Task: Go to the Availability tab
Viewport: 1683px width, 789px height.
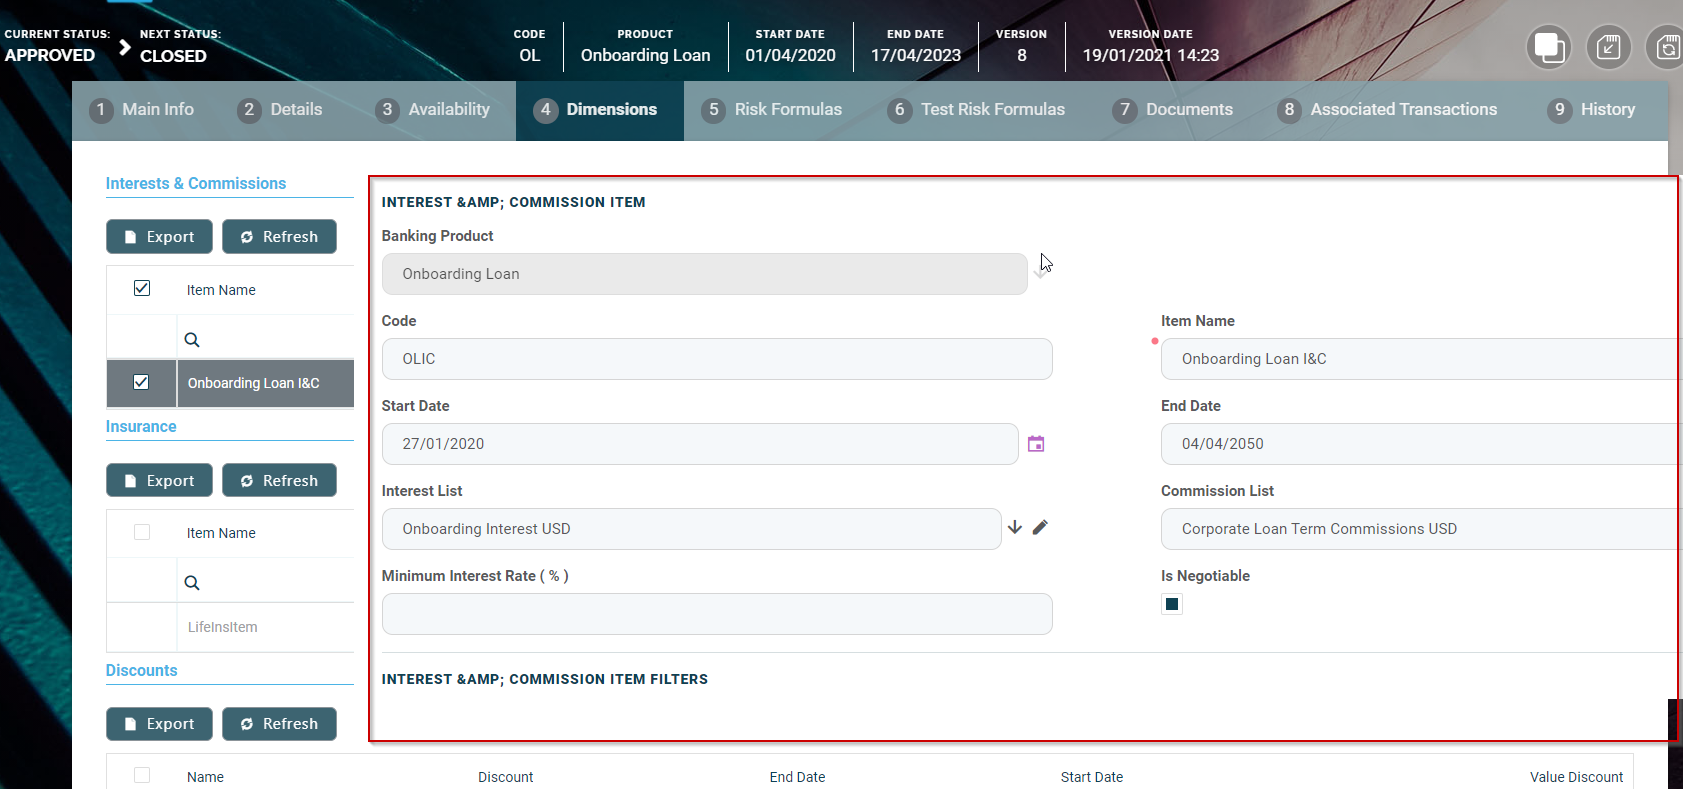Action: click(x=434, y=110)
